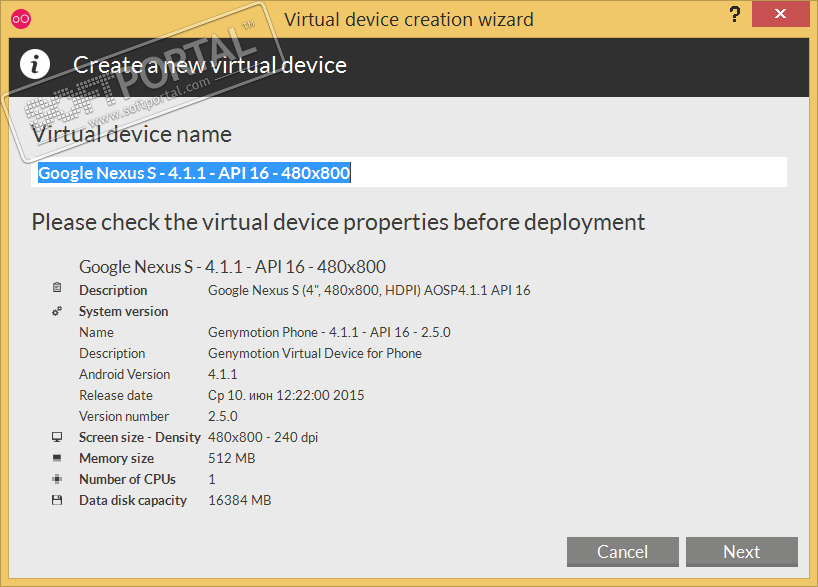Cancel the virtual device creation
Screen dimensions: 818x587
click(x=622, y=552)
